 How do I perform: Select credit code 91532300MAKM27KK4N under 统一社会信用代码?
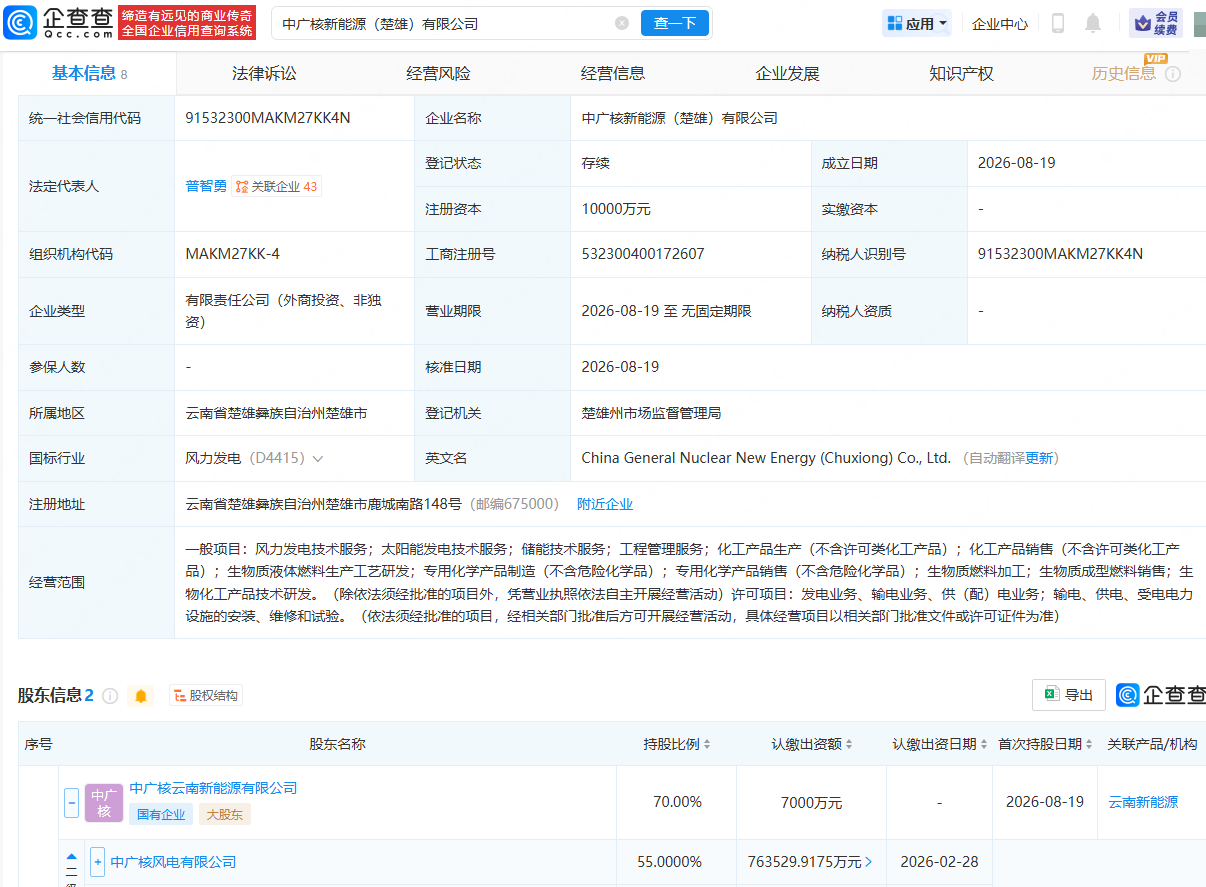268,118
